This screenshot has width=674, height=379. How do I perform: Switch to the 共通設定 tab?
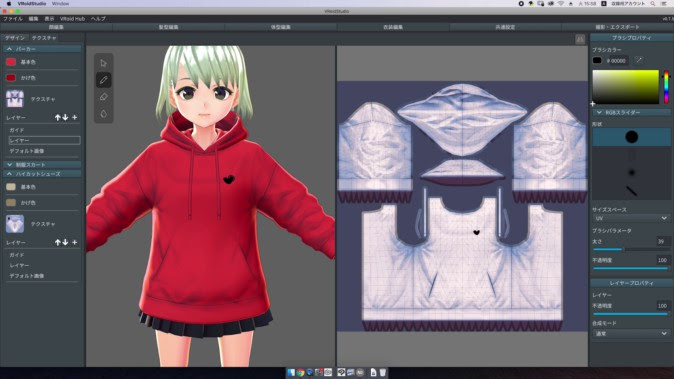pos(505,27)
